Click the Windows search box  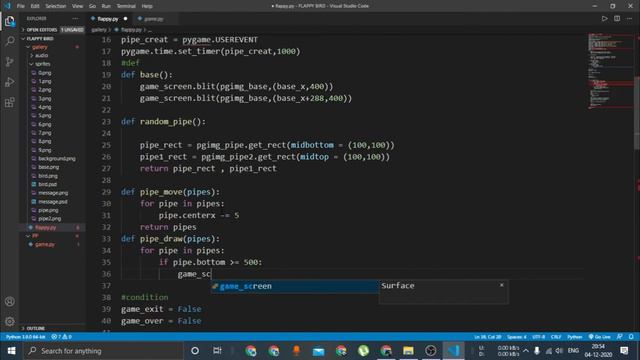coord(103,351)
